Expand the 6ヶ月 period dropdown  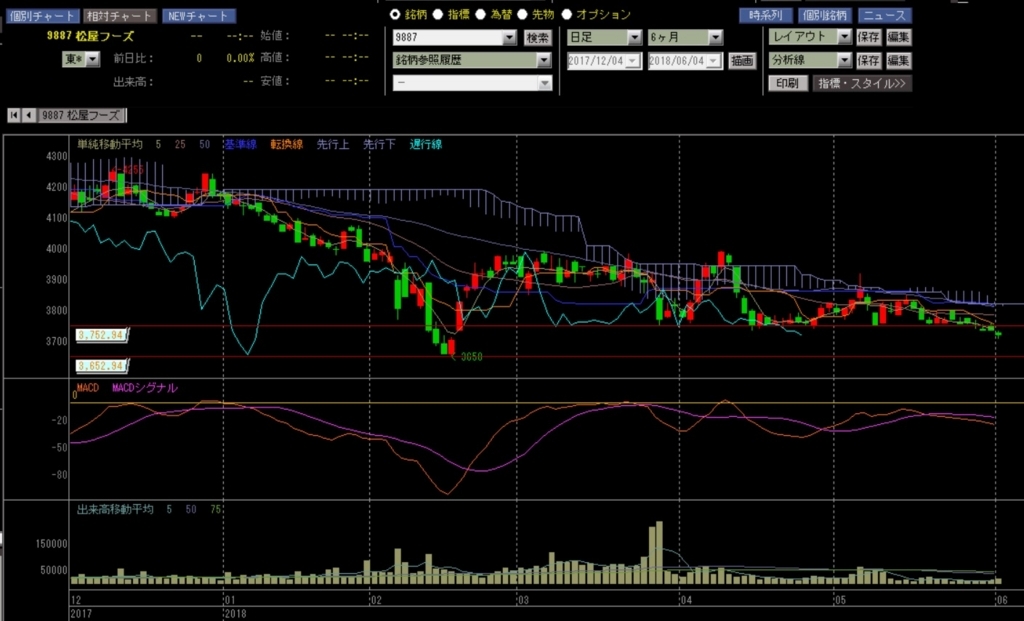(x=685, y=37)
